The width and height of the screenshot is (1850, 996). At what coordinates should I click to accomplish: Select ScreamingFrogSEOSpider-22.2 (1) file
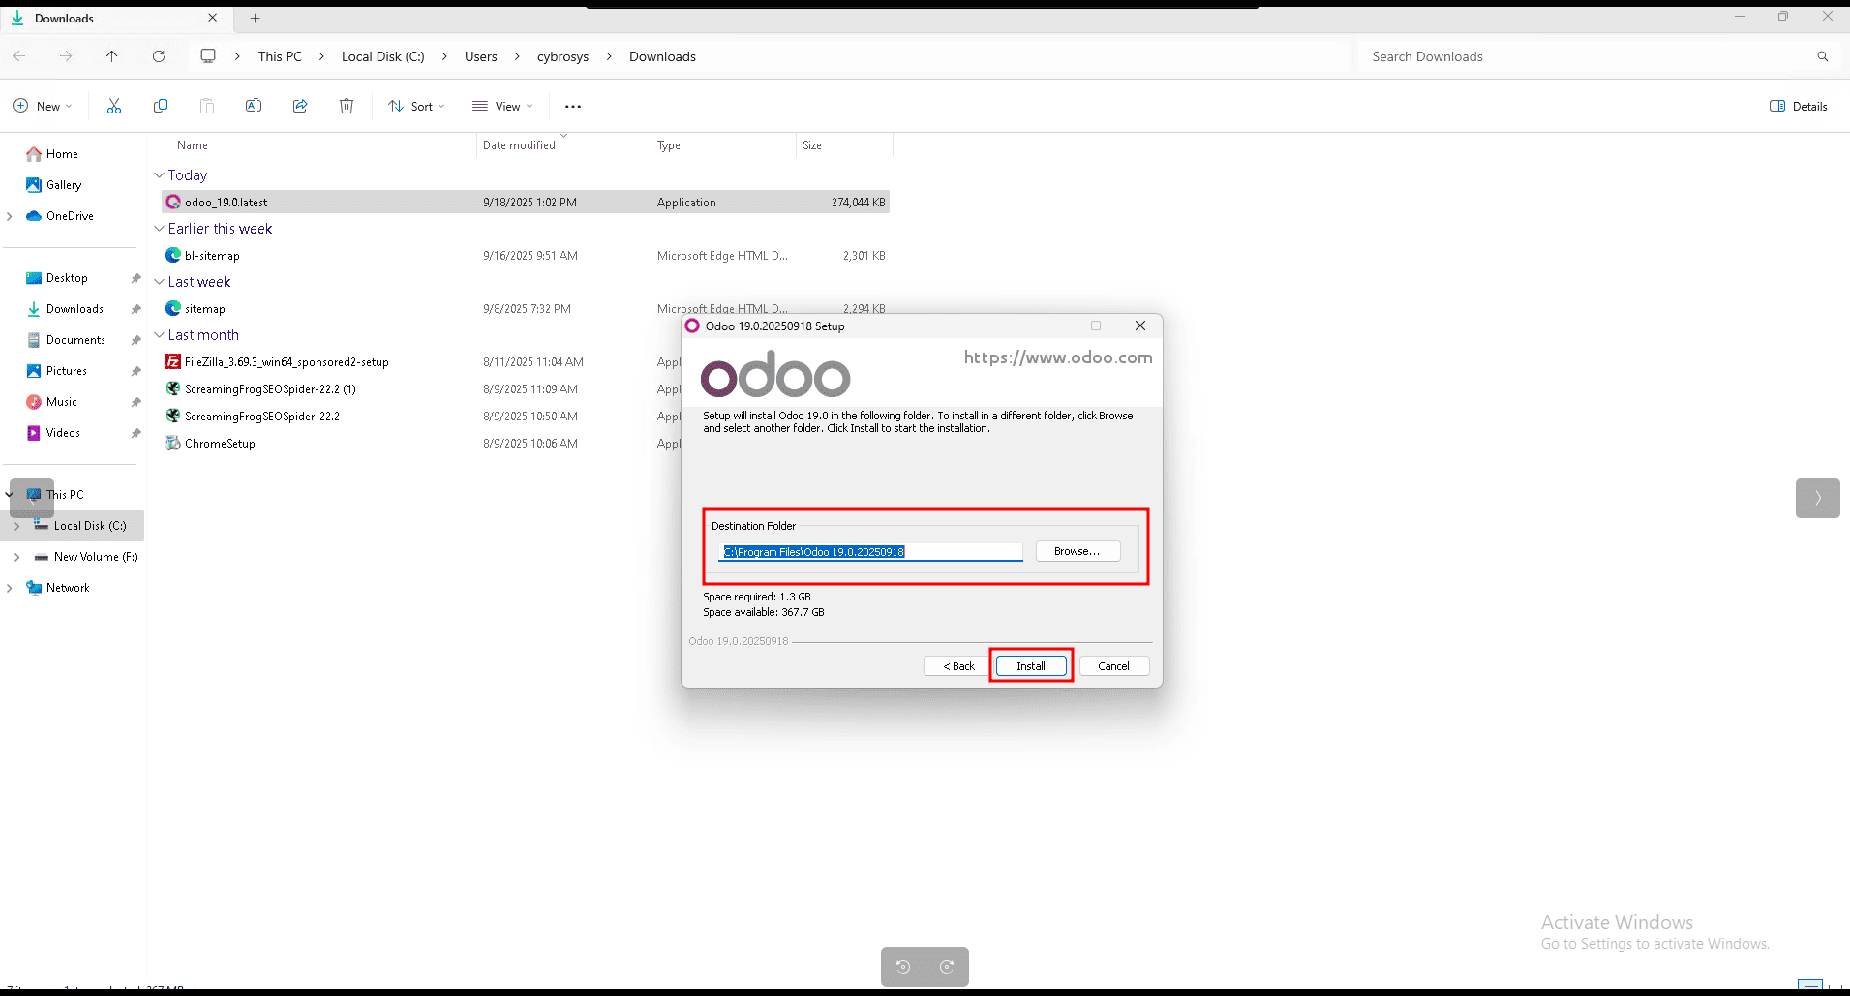click(525, 389)
